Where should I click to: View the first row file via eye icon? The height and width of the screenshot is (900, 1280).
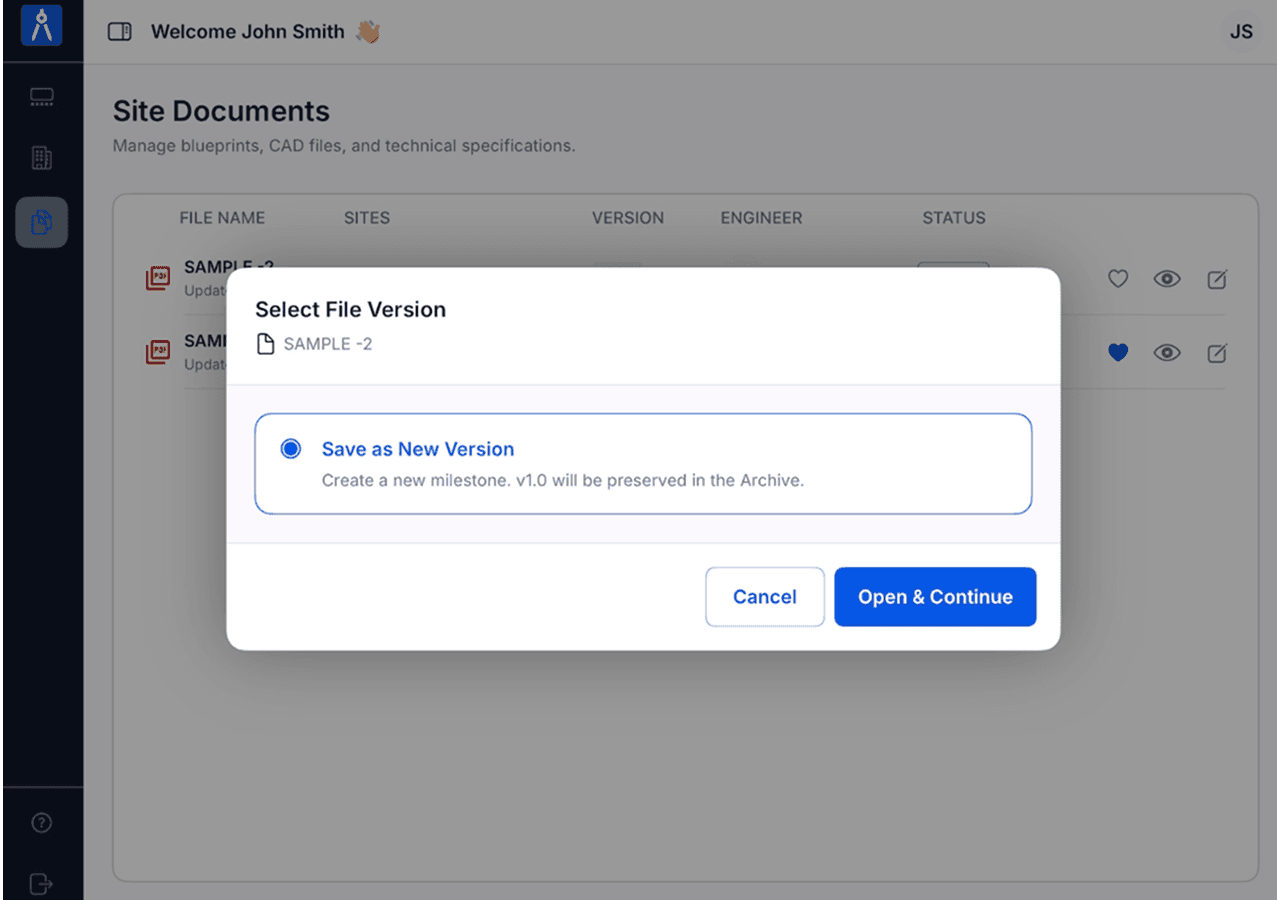(1167, 279)
